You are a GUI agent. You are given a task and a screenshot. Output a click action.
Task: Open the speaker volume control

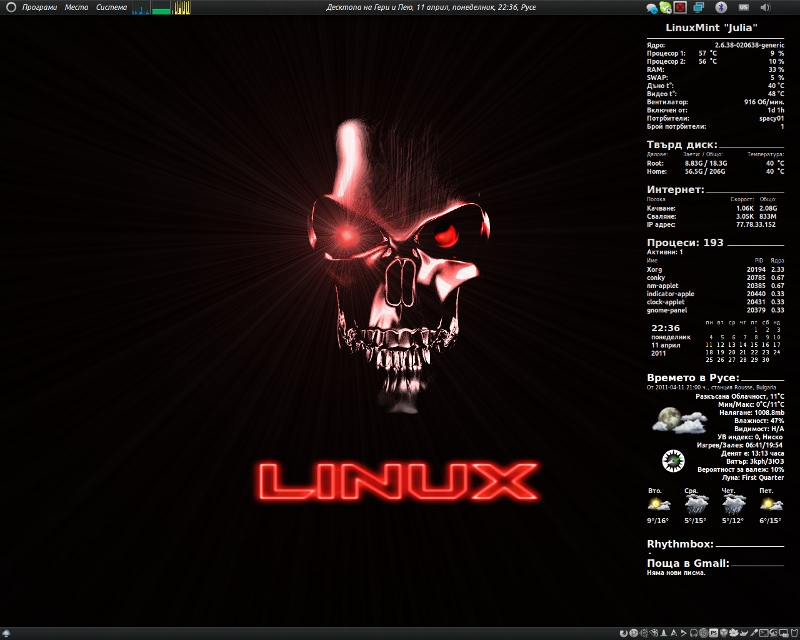765,7
